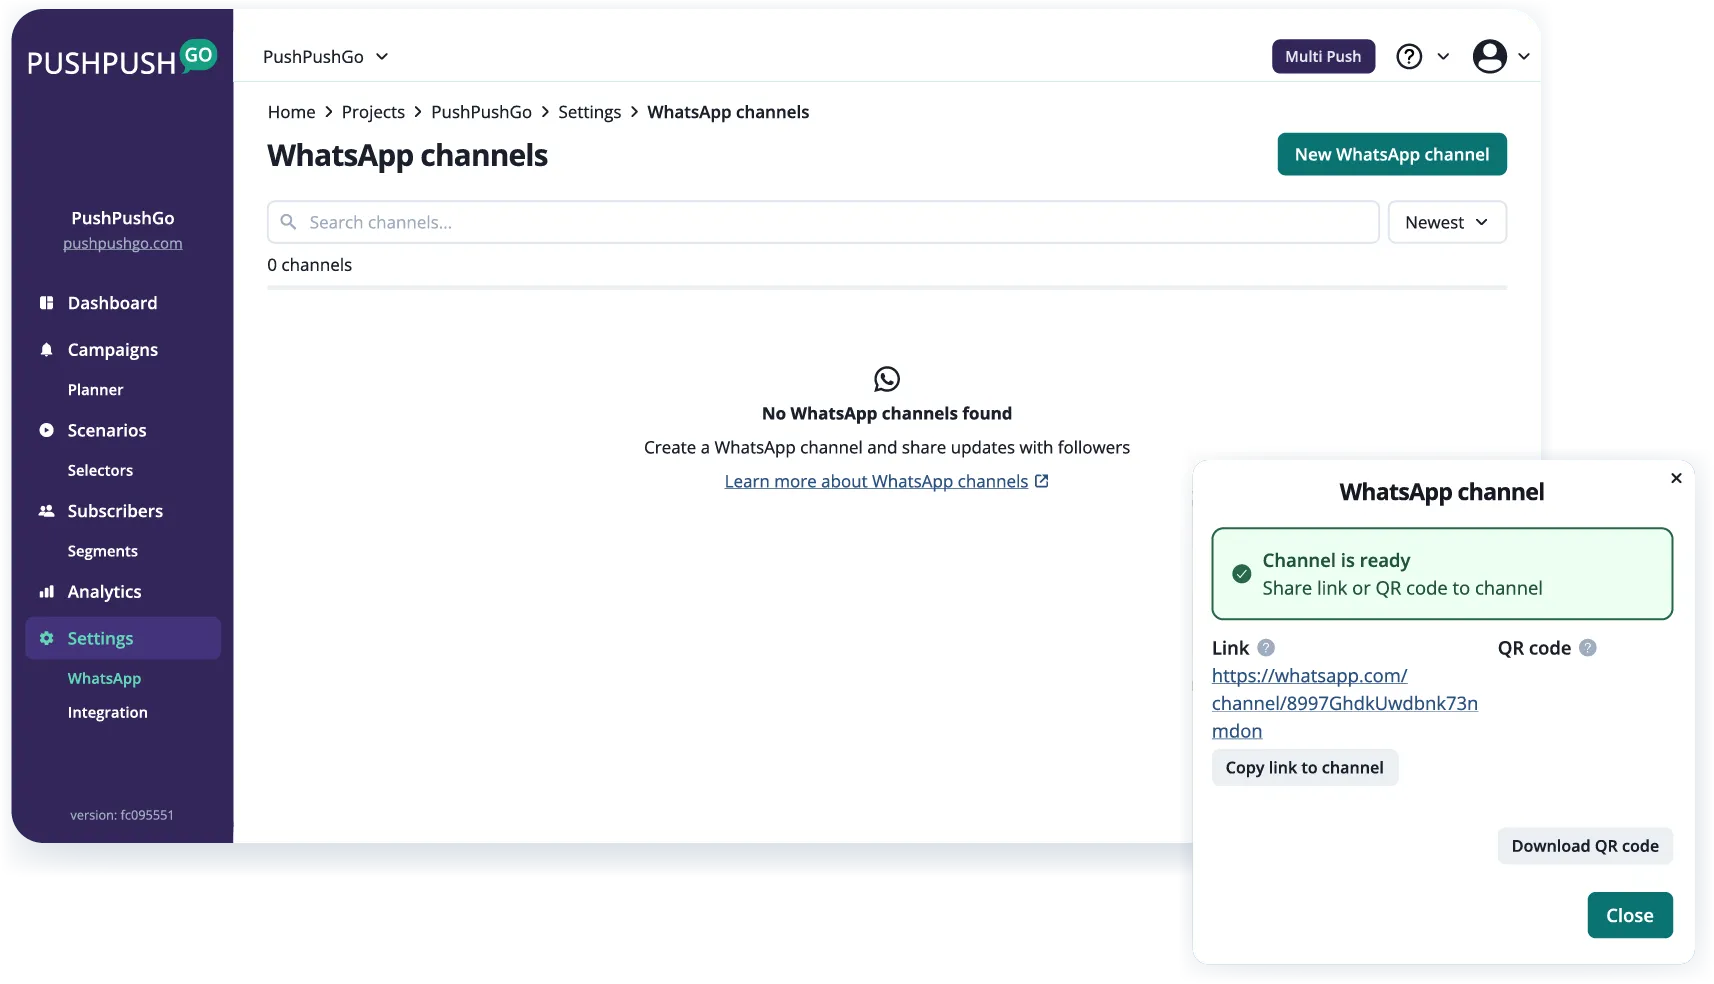
Task: Open Analytics in the sidebar
Action: click(105, 592)
